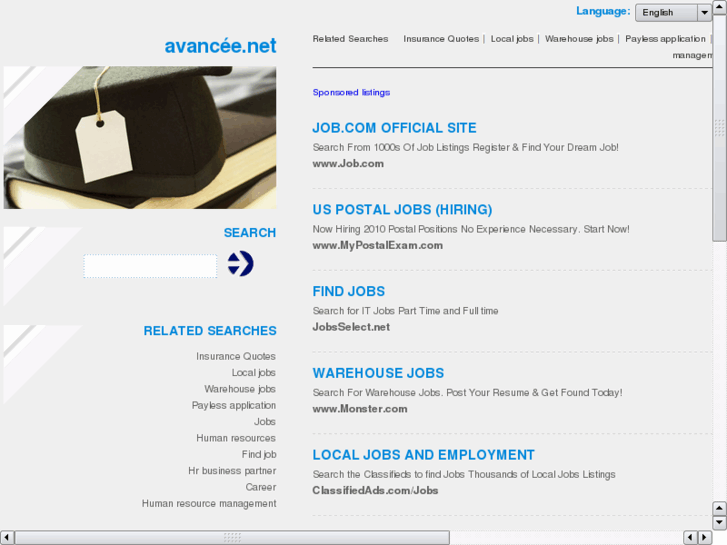Click Hr business partner in sidebar list
This screenshot has width=727, height=545.
pyautogui.click(x=232, y=471)
